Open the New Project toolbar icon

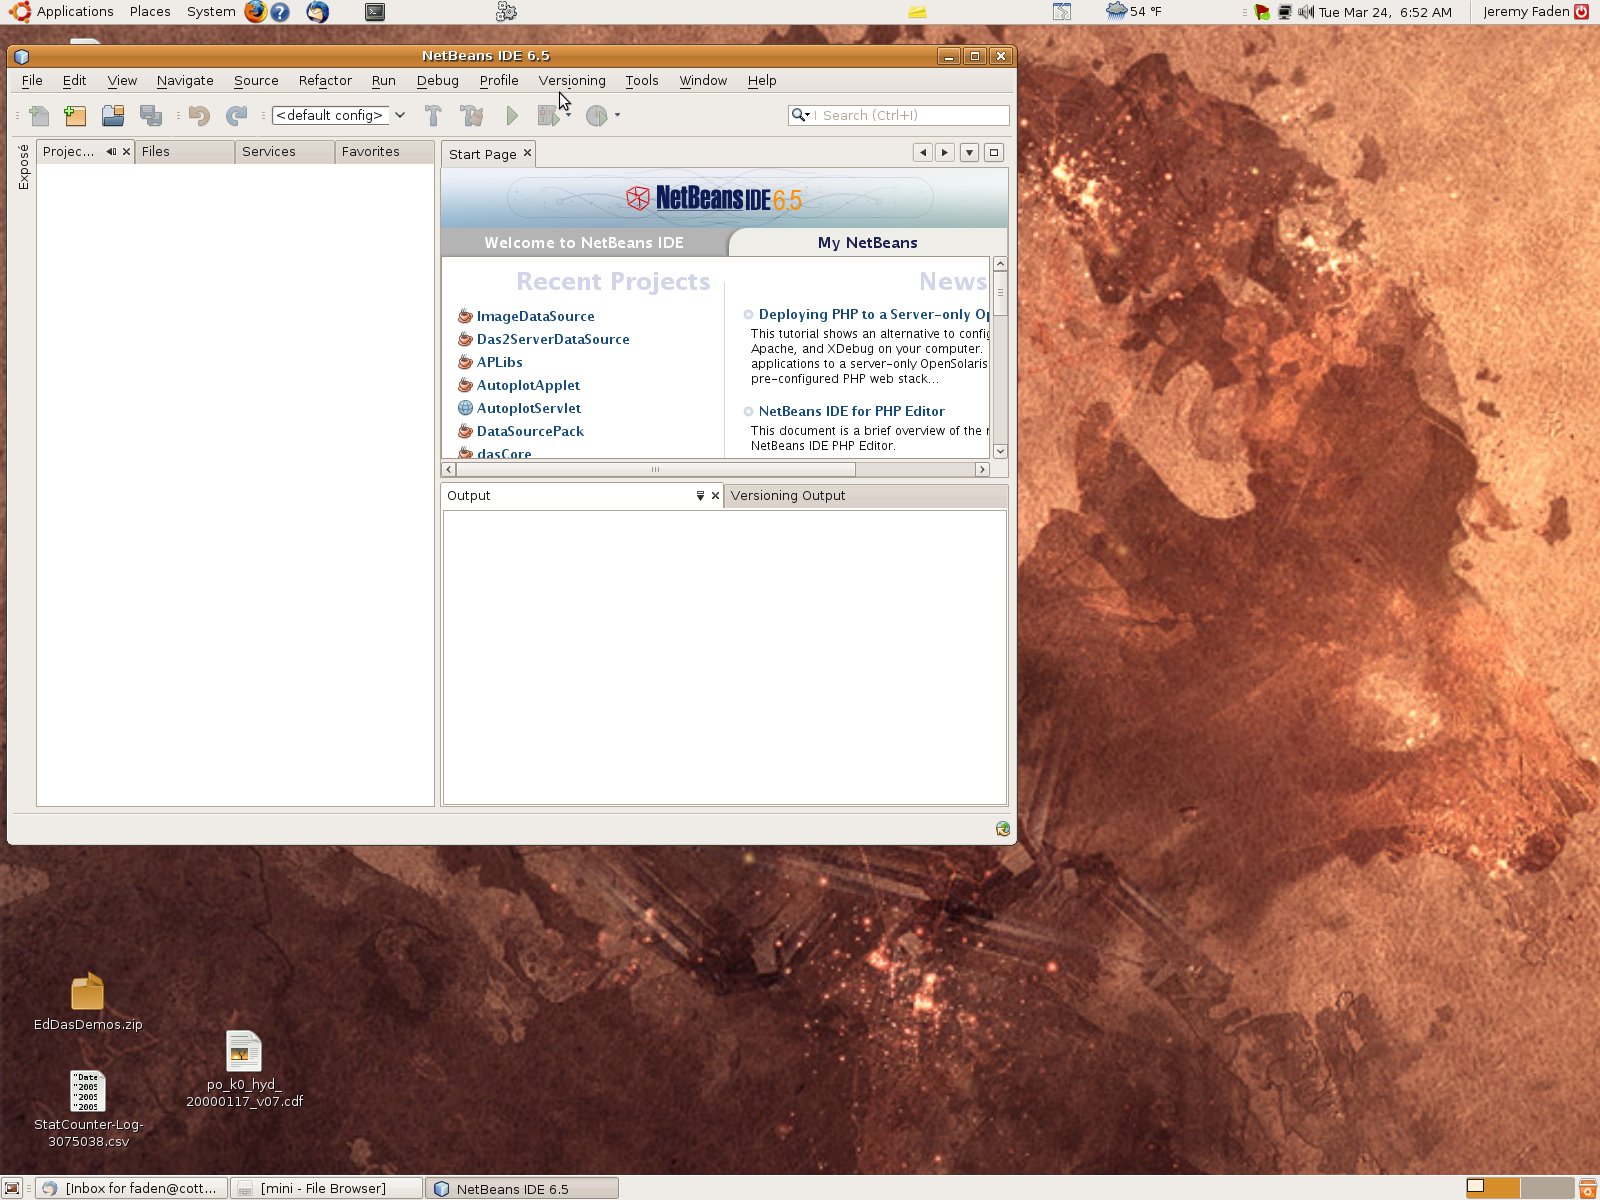[75, 115]
